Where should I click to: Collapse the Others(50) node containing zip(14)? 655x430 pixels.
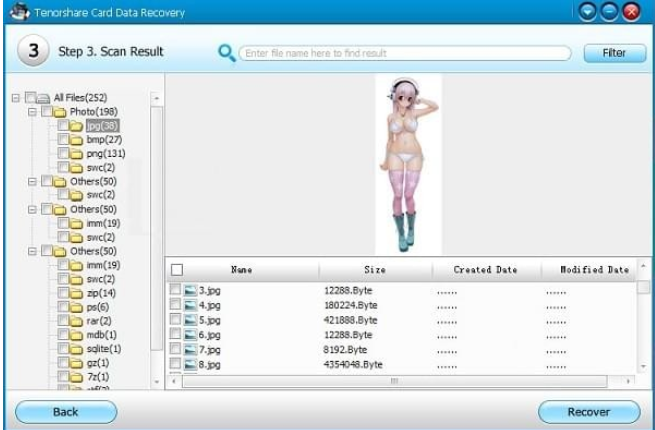click(x=32, y=252)
